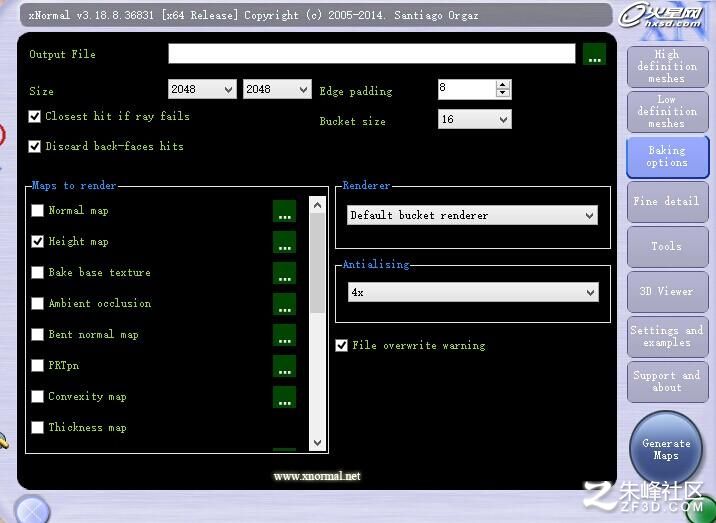Screen dimensions: 716x523
Task: Decrease Edge padding with down arrow
Action: tap(503, 93)
